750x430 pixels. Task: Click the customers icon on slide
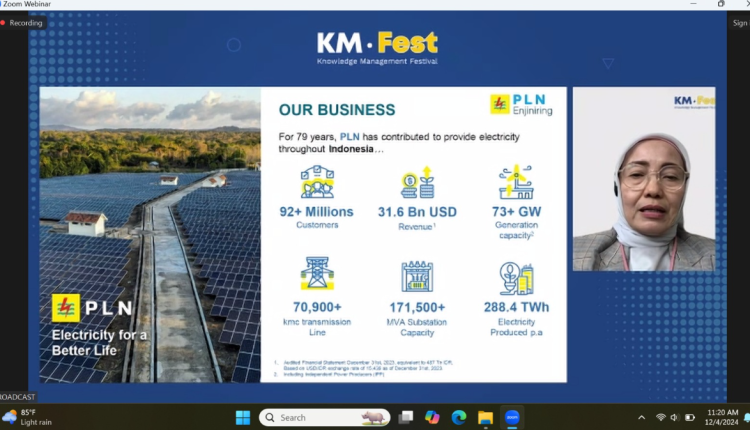317,182
